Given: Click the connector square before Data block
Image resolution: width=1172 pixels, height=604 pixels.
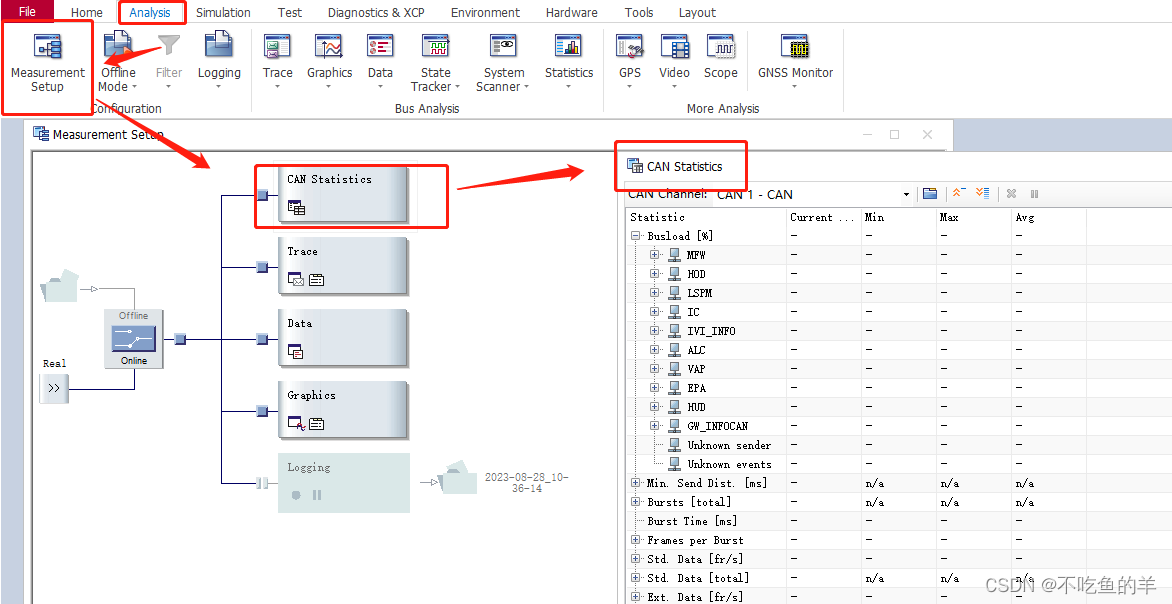Looking at the screenshot, I should point(262,339).
